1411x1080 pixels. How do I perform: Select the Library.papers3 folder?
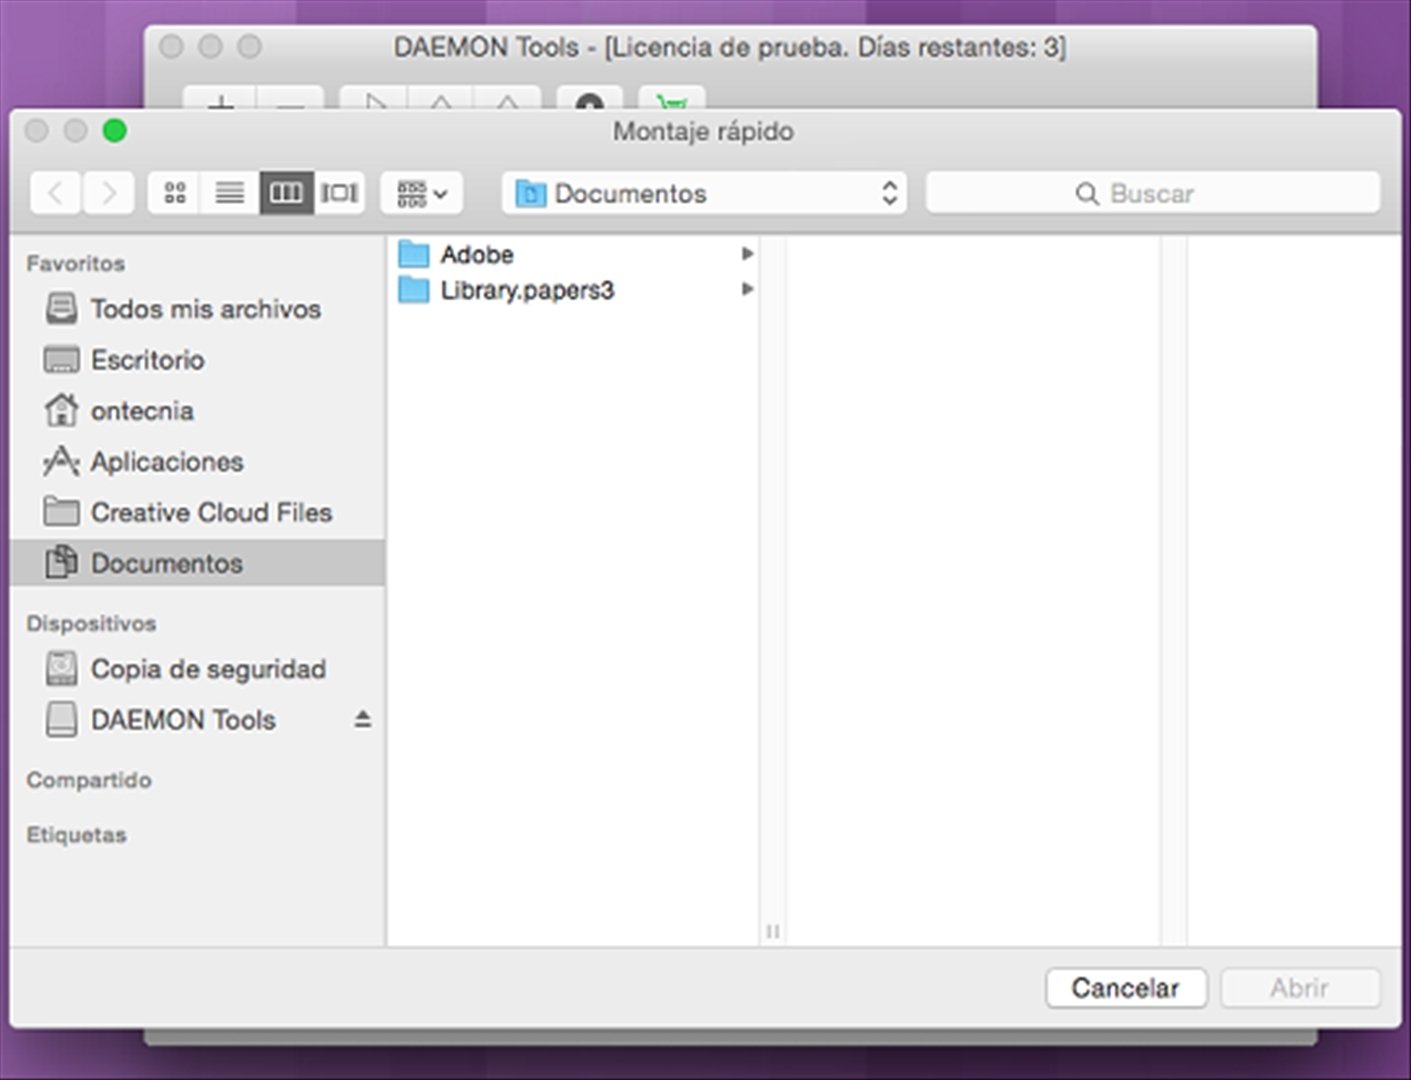pyautogui.click(x=573, y=290)
